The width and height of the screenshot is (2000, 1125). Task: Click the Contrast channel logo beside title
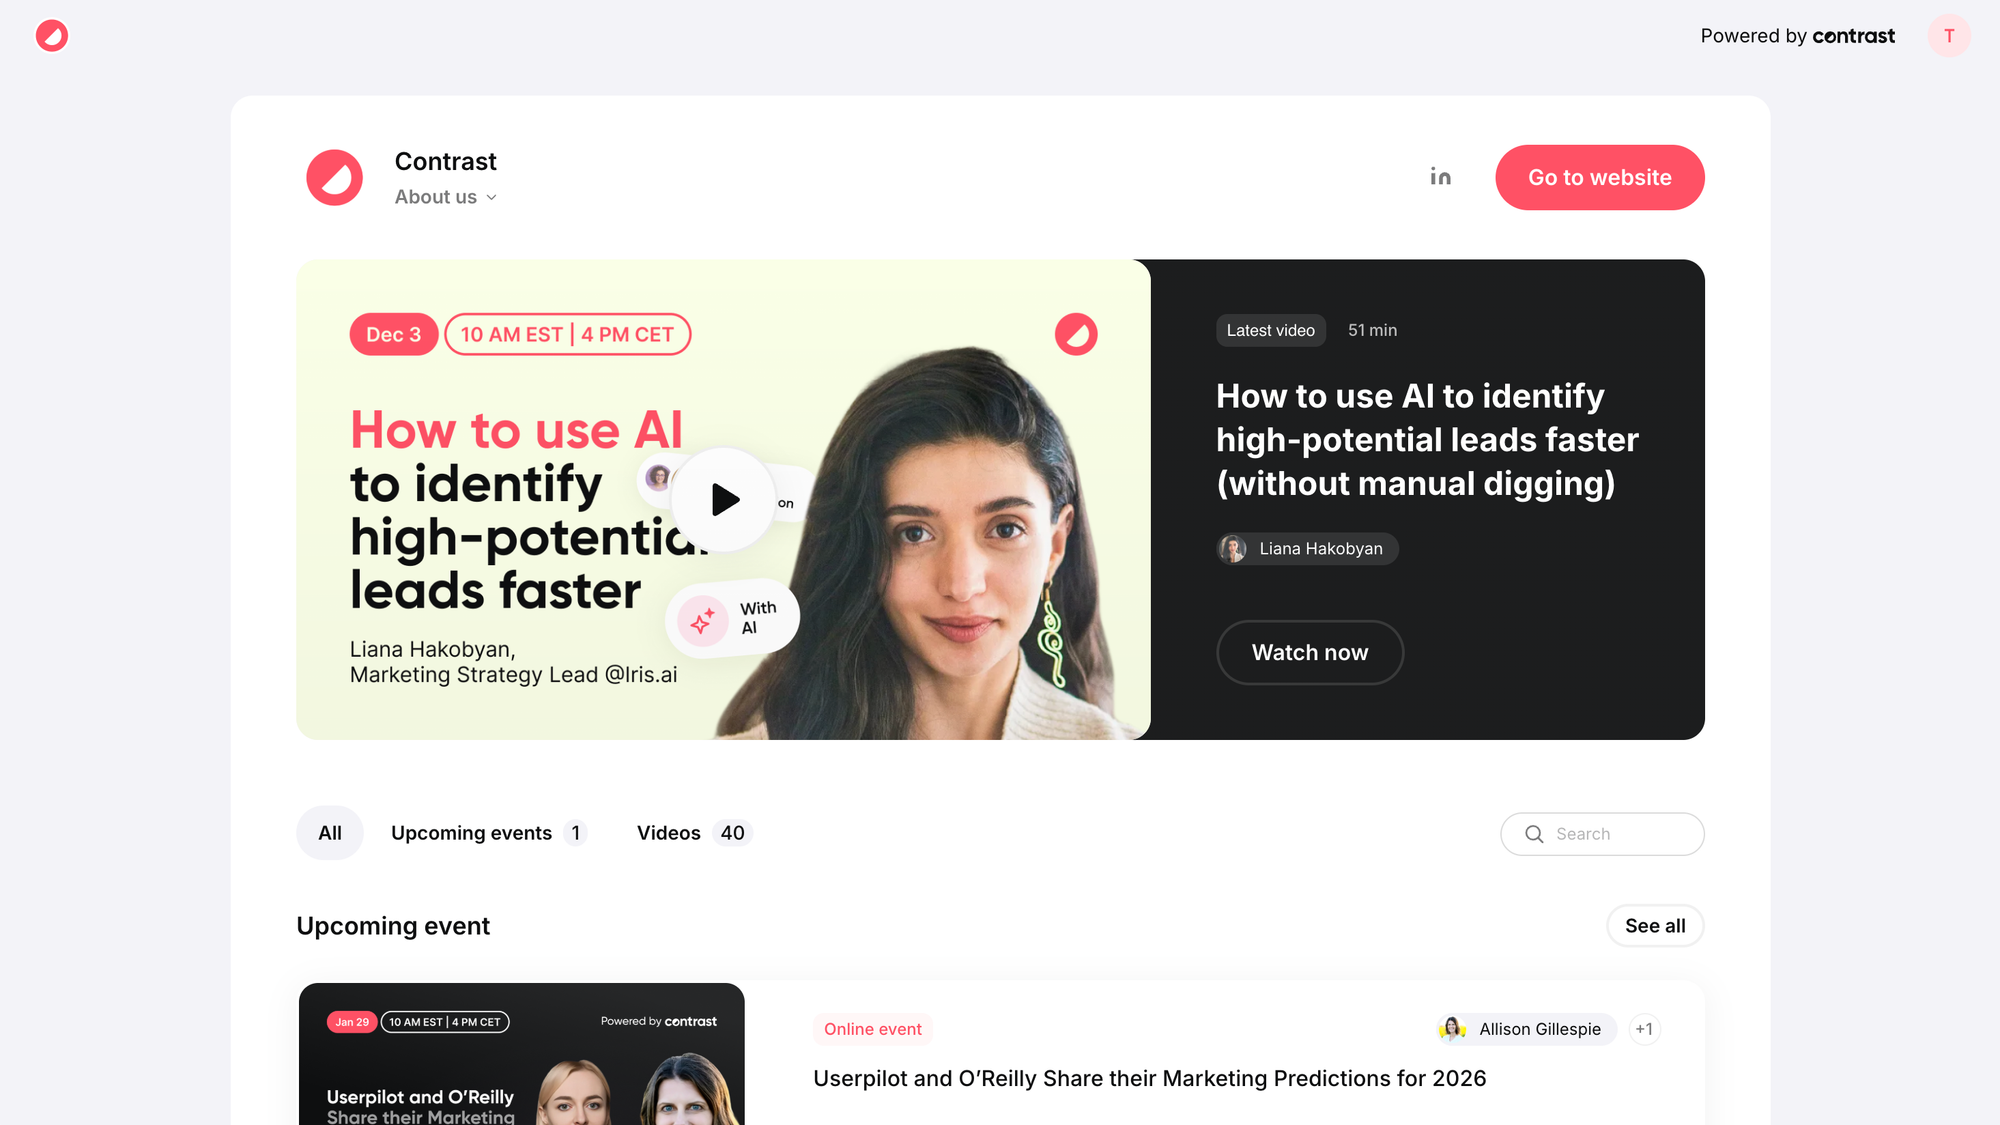tap(335, 178)
